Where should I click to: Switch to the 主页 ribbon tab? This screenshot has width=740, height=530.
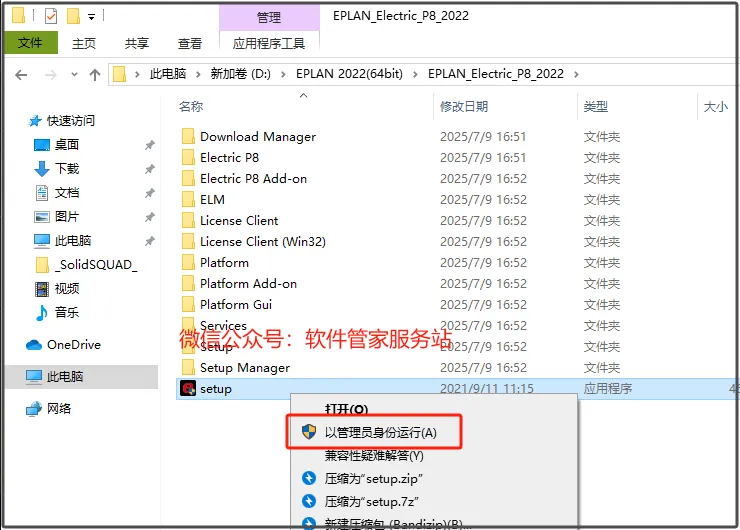coord(84,43)
